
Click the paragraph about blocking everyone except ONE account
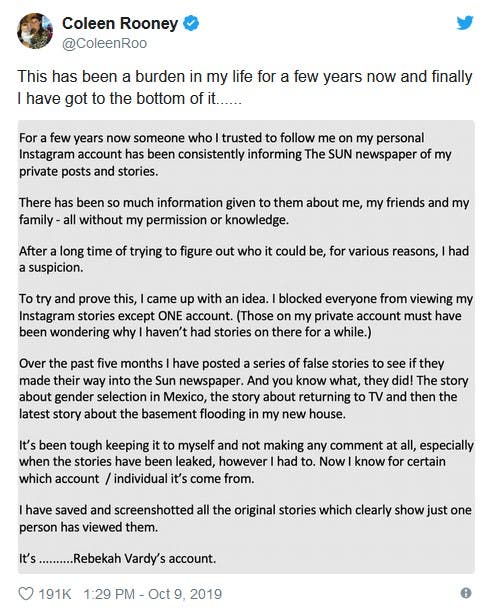pyautogui.click(x=246, y=315)
